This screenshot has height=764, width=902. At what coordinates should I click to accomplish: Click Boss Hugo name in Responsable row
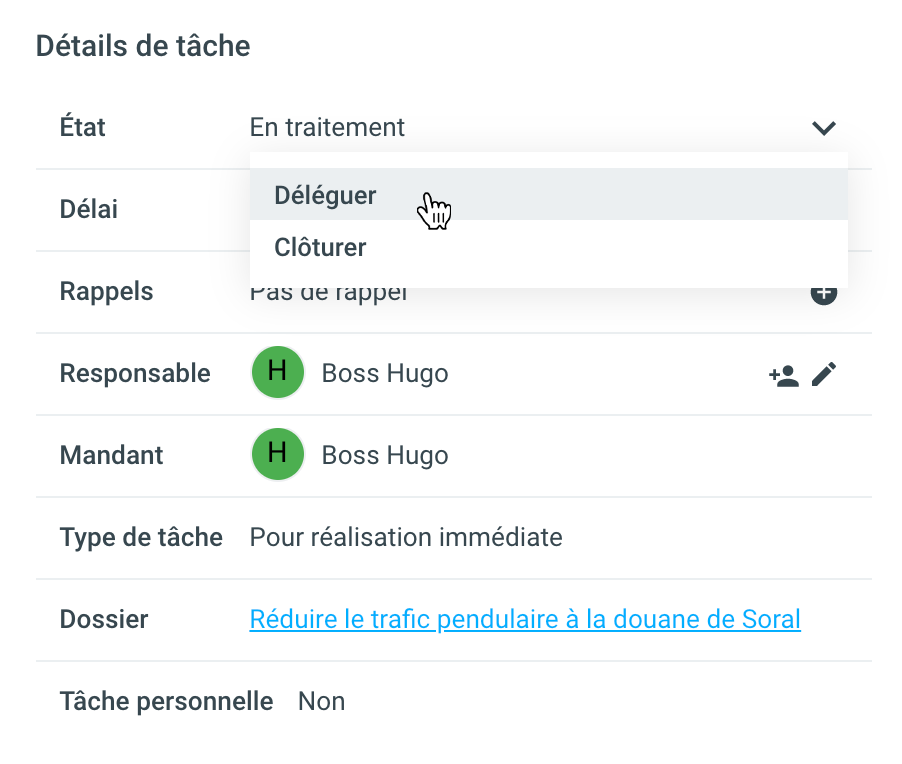[385, 374]
